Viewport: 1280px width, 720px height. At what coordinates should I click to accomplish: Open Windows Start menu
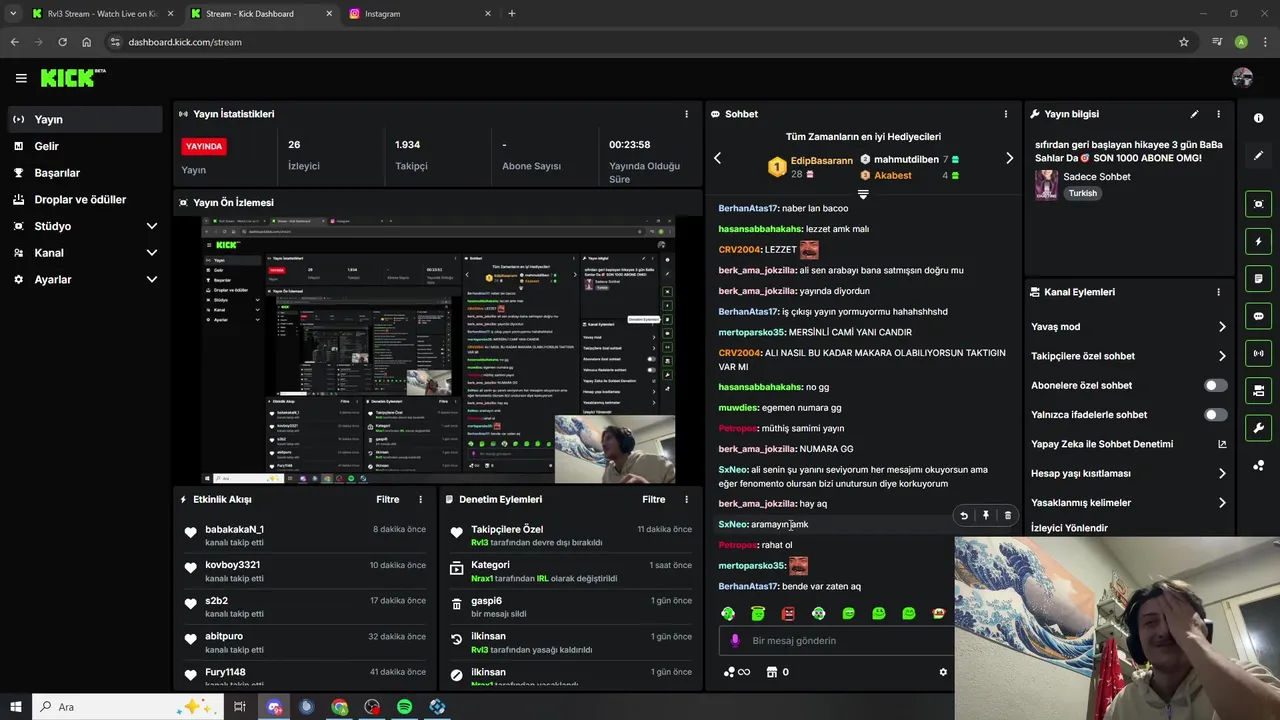(15, 707)
